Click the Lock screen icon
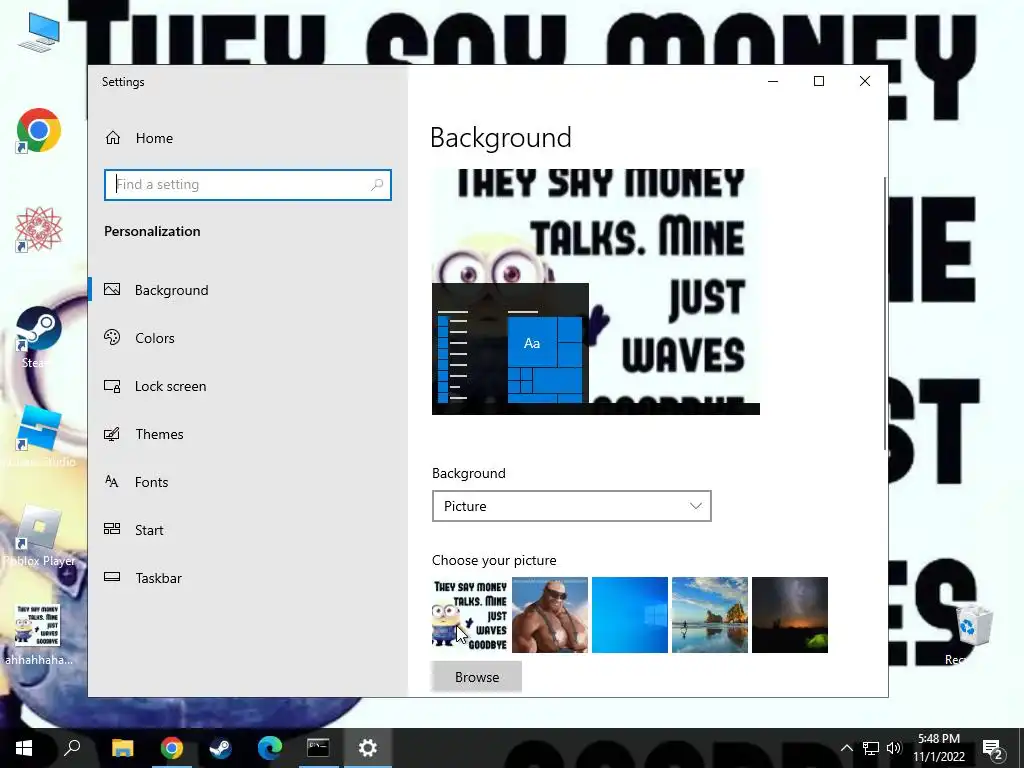The height and width of the screenshot is (768, 1024). 112,386
